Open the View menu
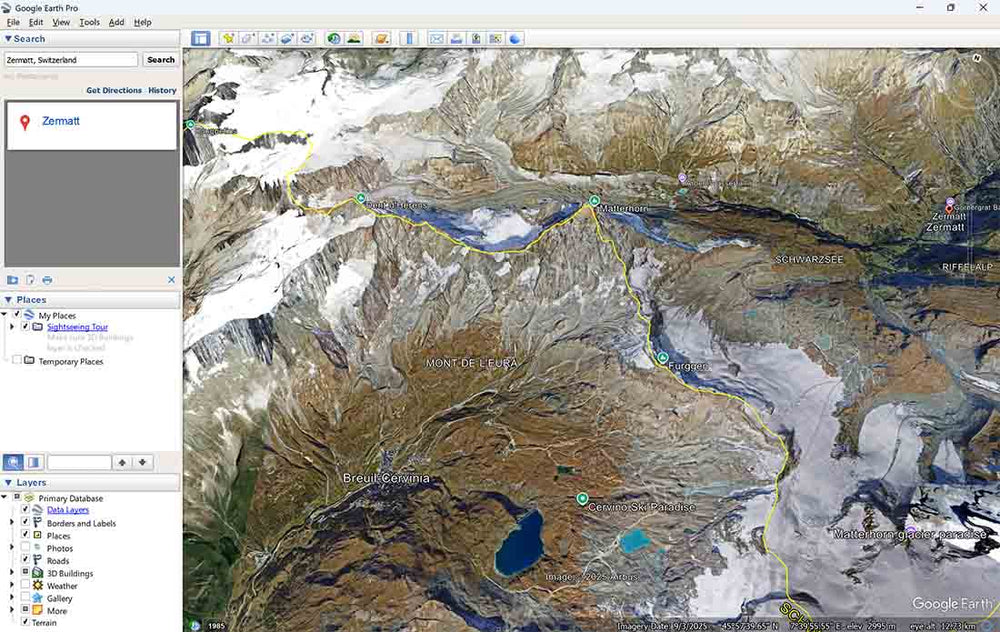The width and height of the screenshot is (1000, 632). click(61, 22)
